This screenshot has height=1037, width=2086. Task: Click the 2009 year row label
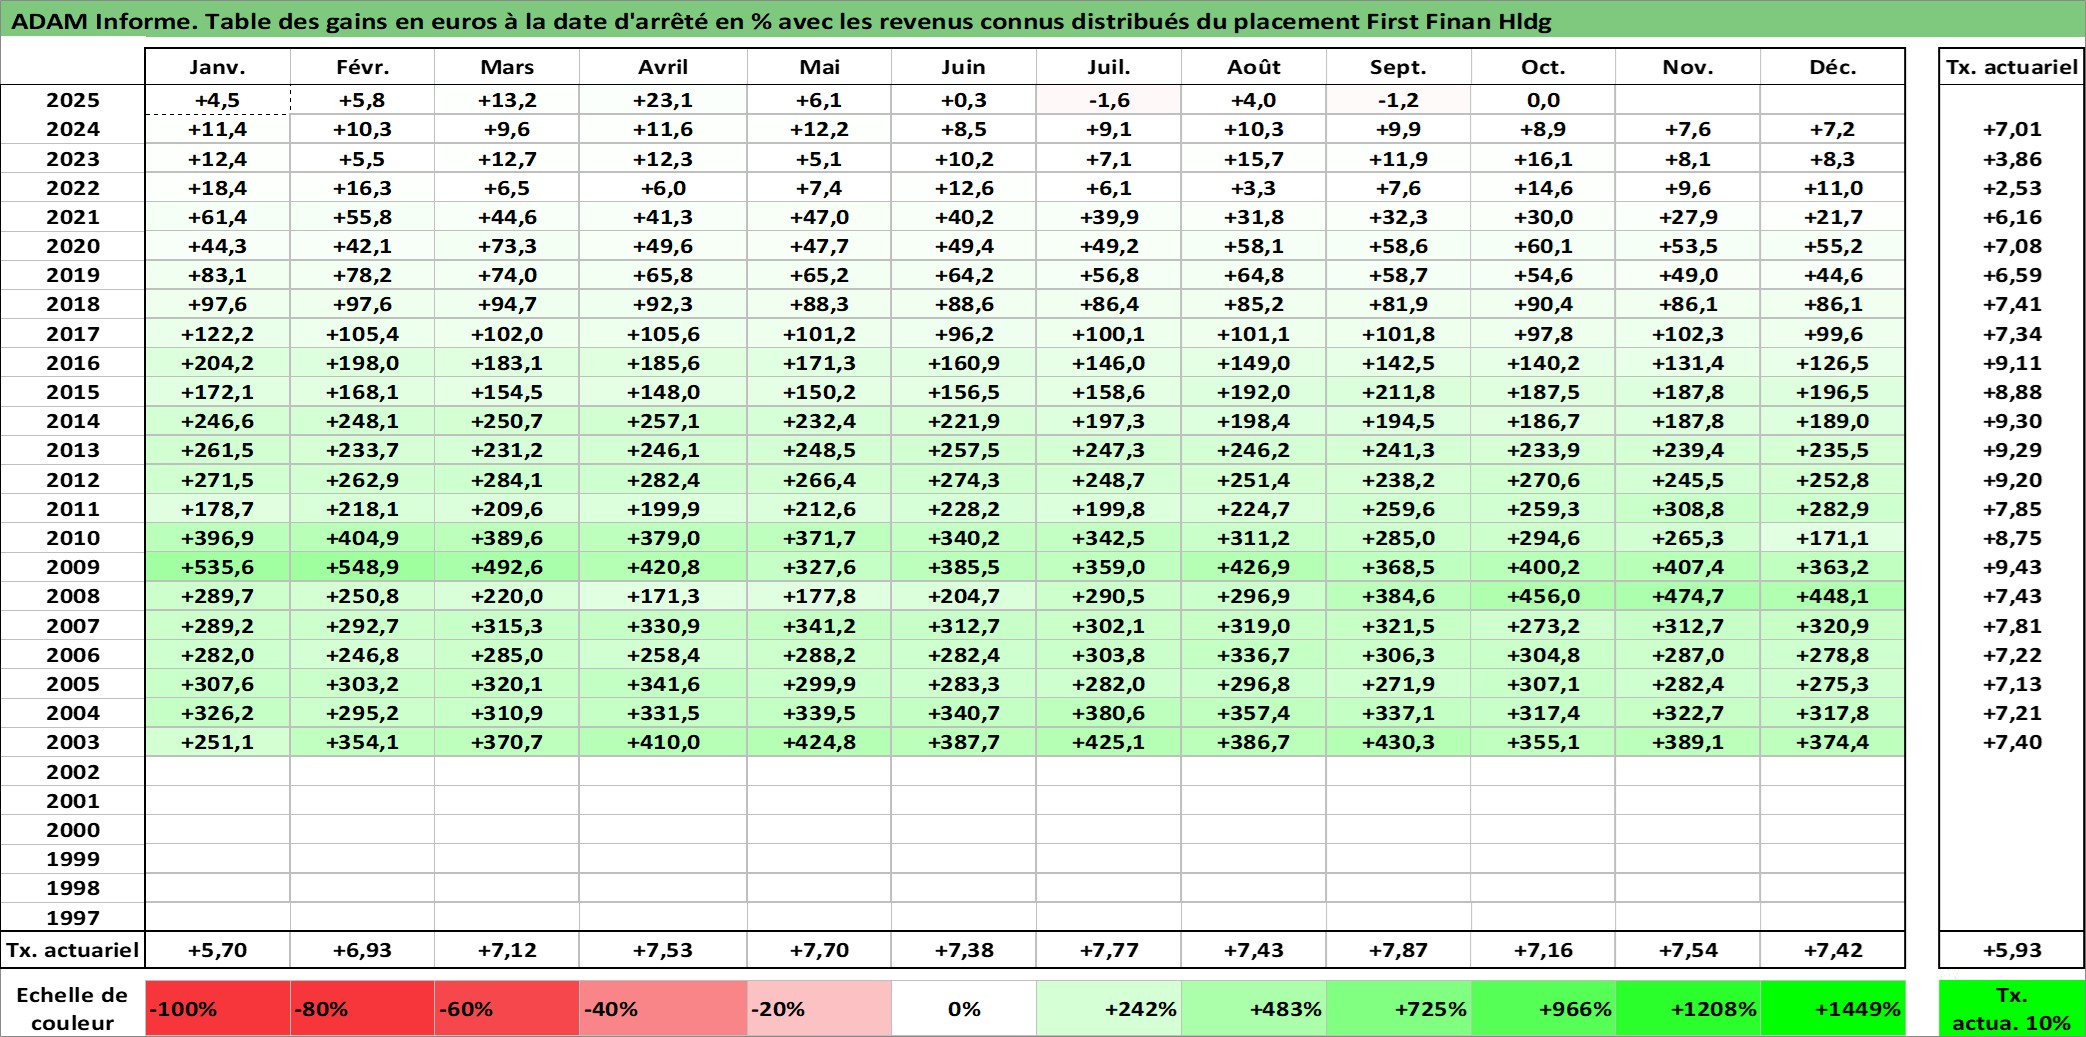click(x=73, y=567)
